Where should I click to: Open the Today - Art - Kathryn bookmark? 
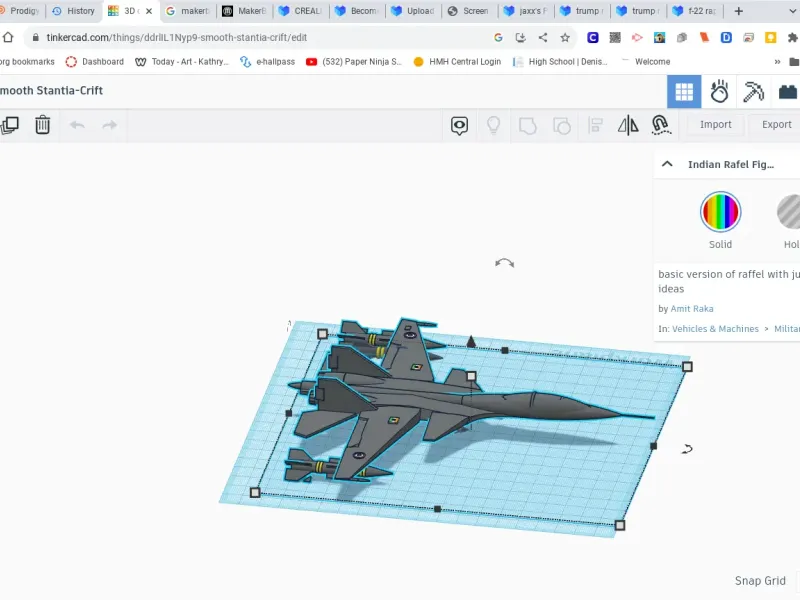click(182, 62)
